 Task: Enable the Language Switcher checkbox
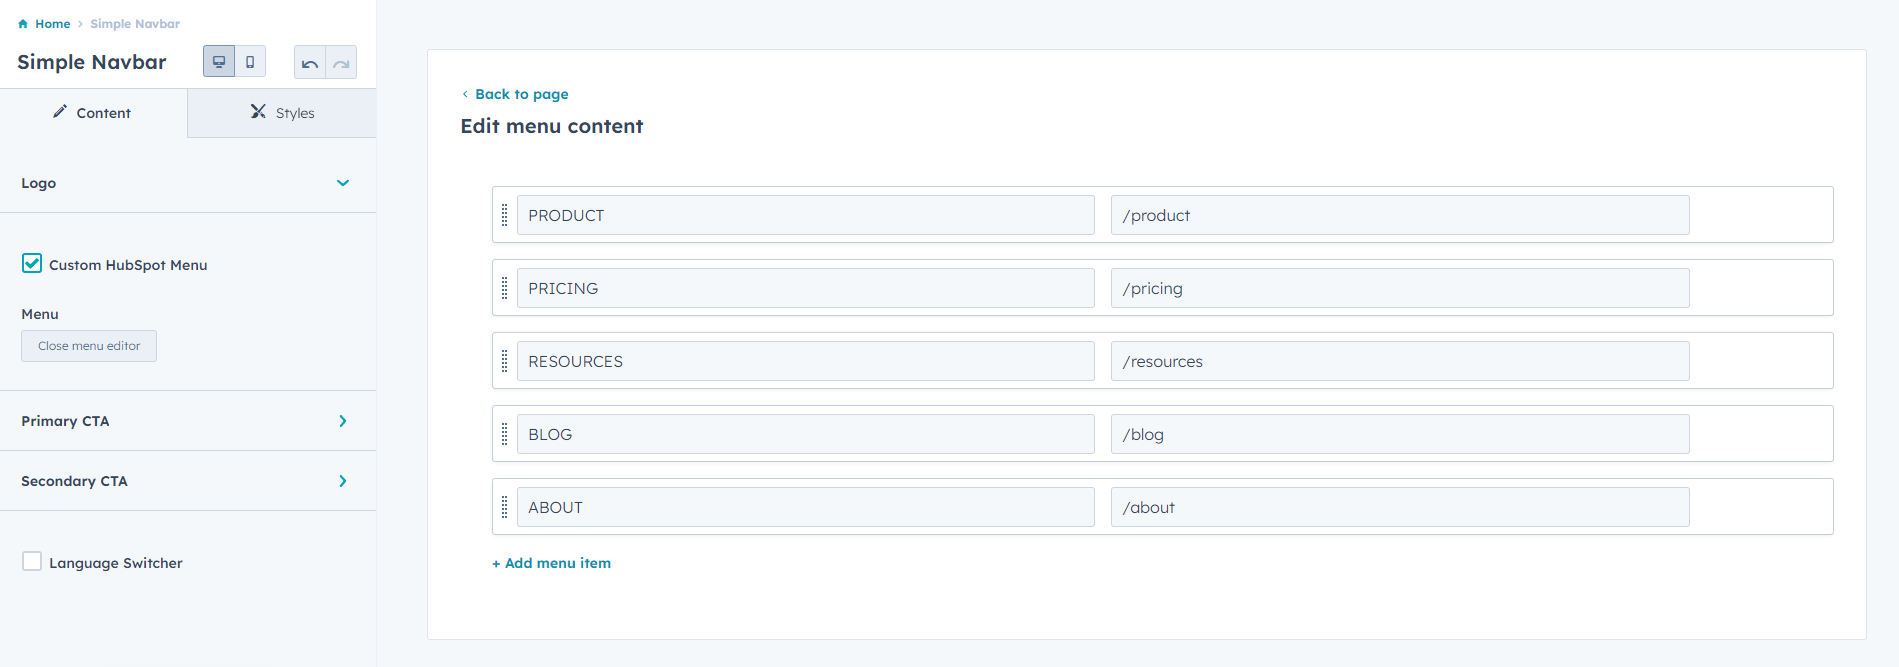[x=32, y=562]
